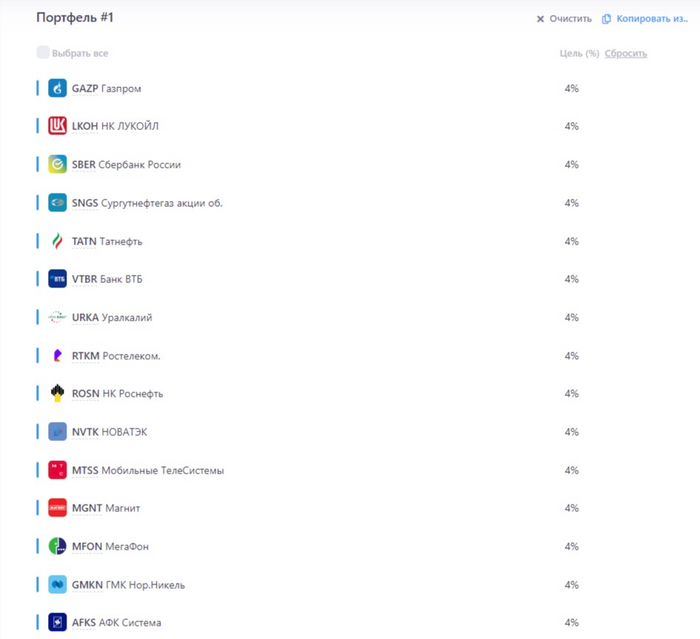Image resolution: width=700 pixels, height=639 pixels.
Task: Click the Nornickel logo icon
Action: pyautogui.click(x=57, y=585)
